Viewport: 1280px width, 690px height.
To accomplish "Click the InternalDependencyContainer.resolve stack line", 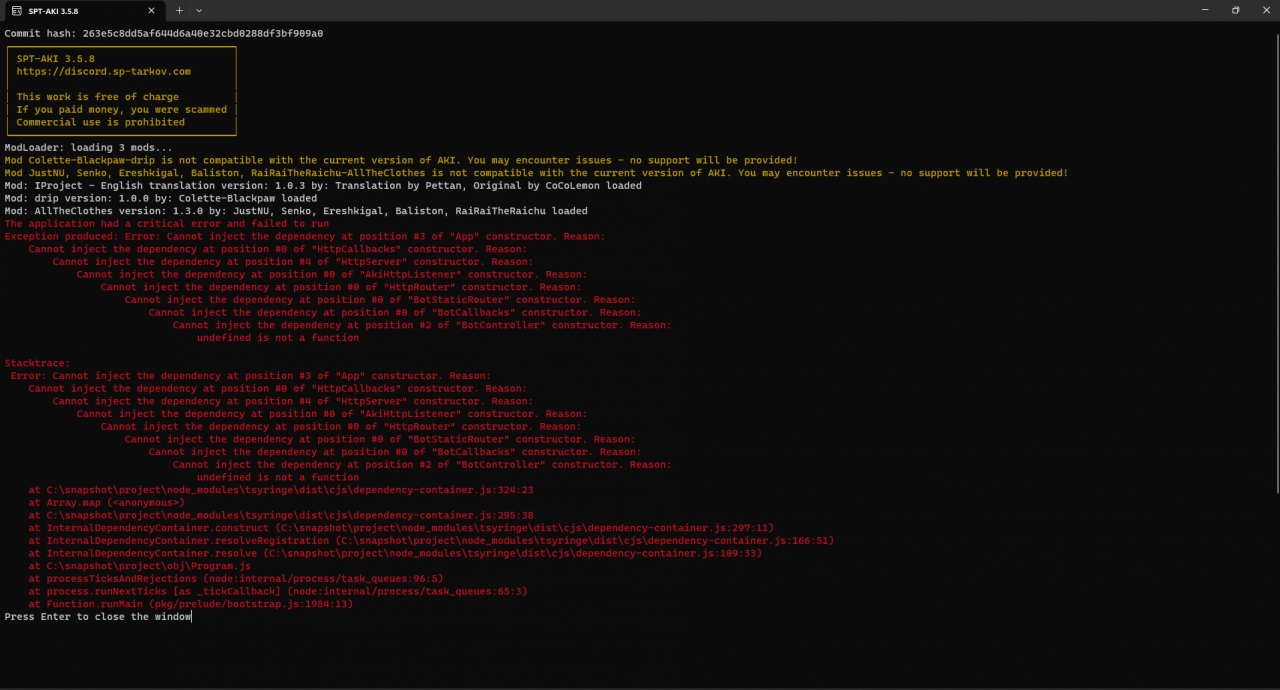I will [395, 553].
